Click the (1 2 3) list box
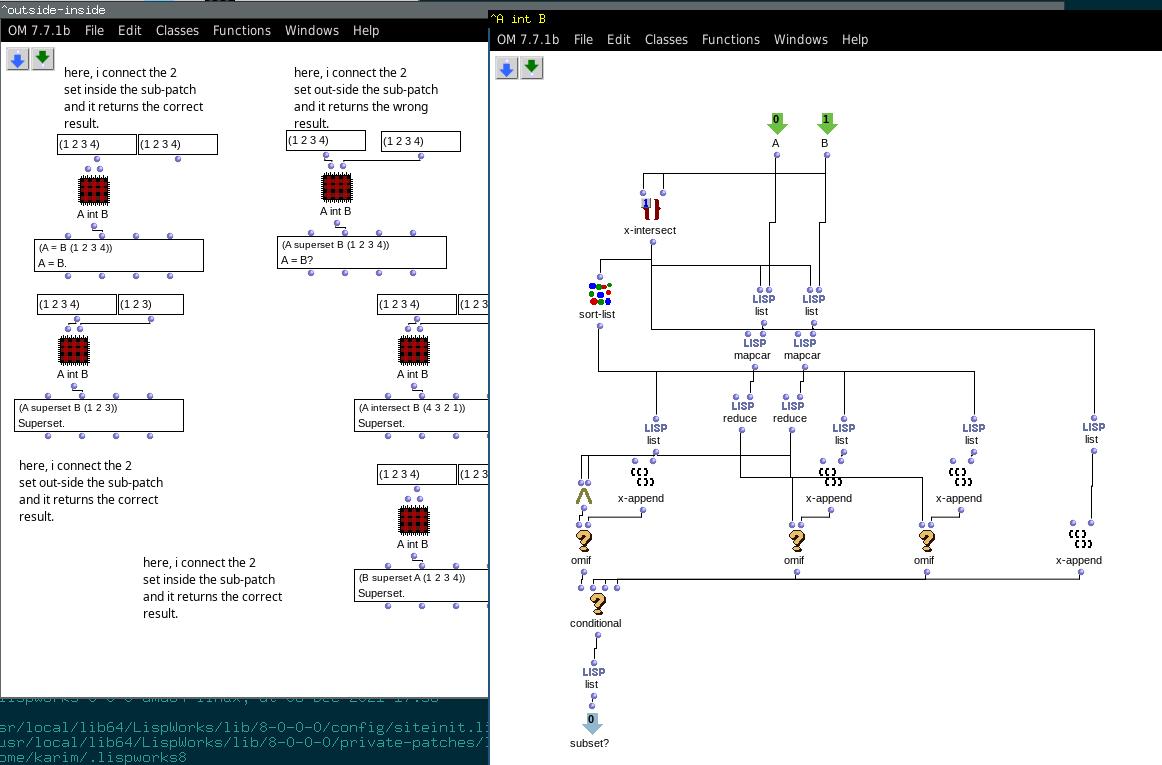 [151, 304]
